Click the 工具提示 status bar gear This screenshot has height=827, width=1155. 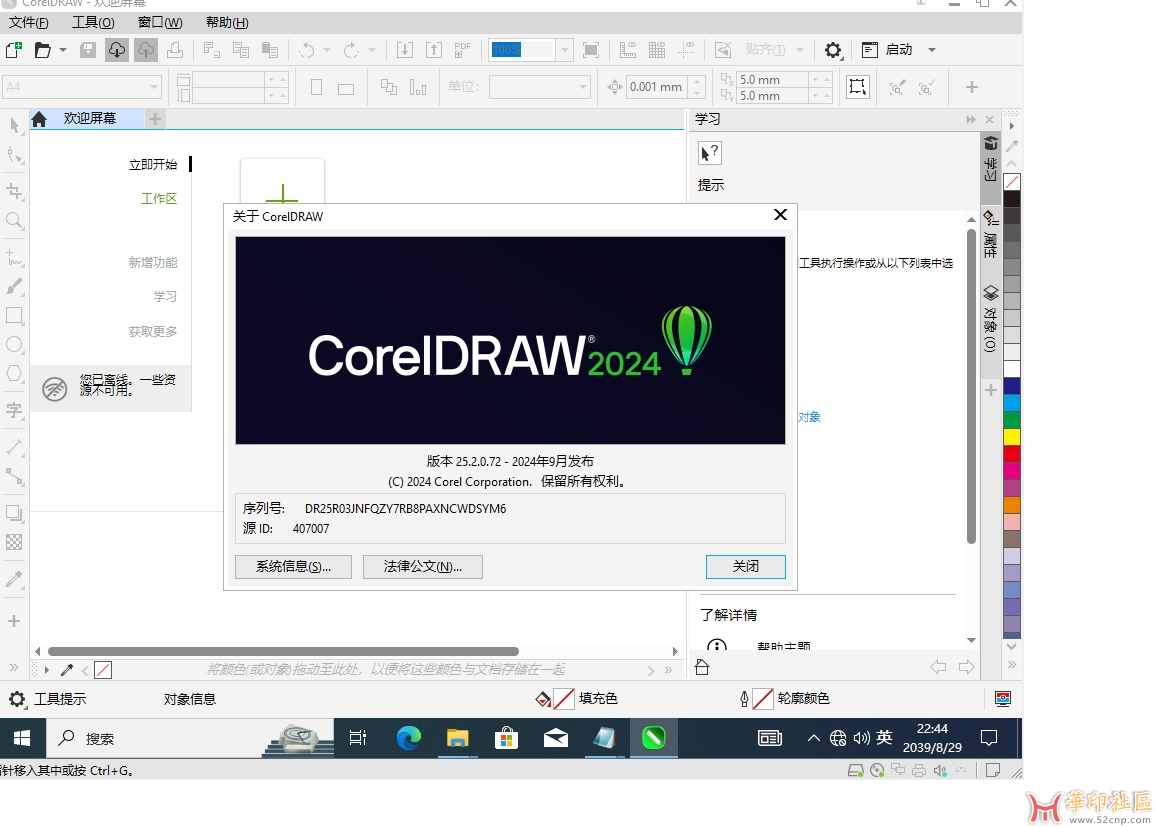17,699
